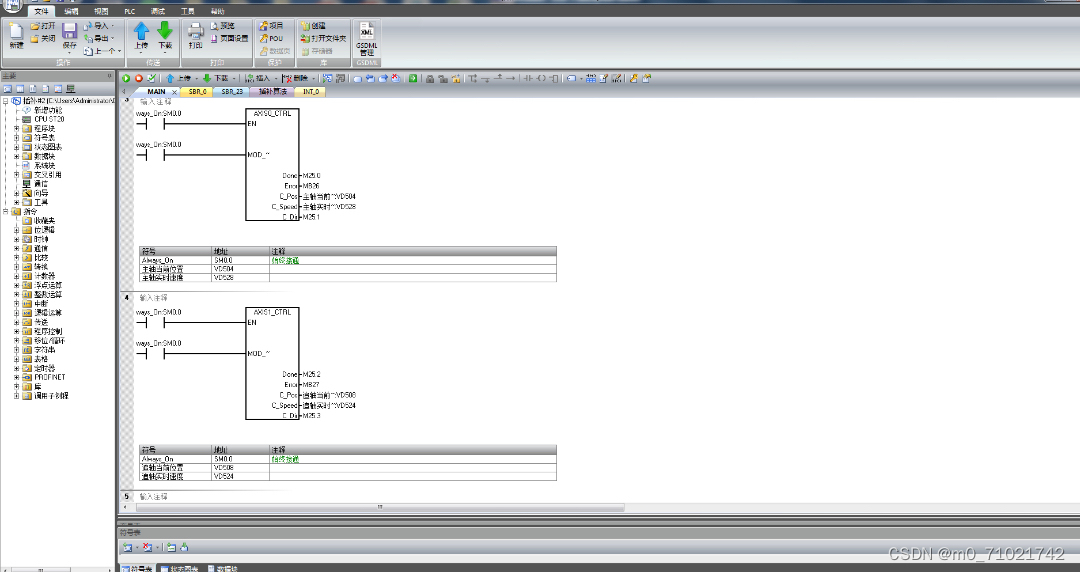Click the 项目 (Project) protection button
Viewport: 1080px width, 572px height.
point(271,25)
